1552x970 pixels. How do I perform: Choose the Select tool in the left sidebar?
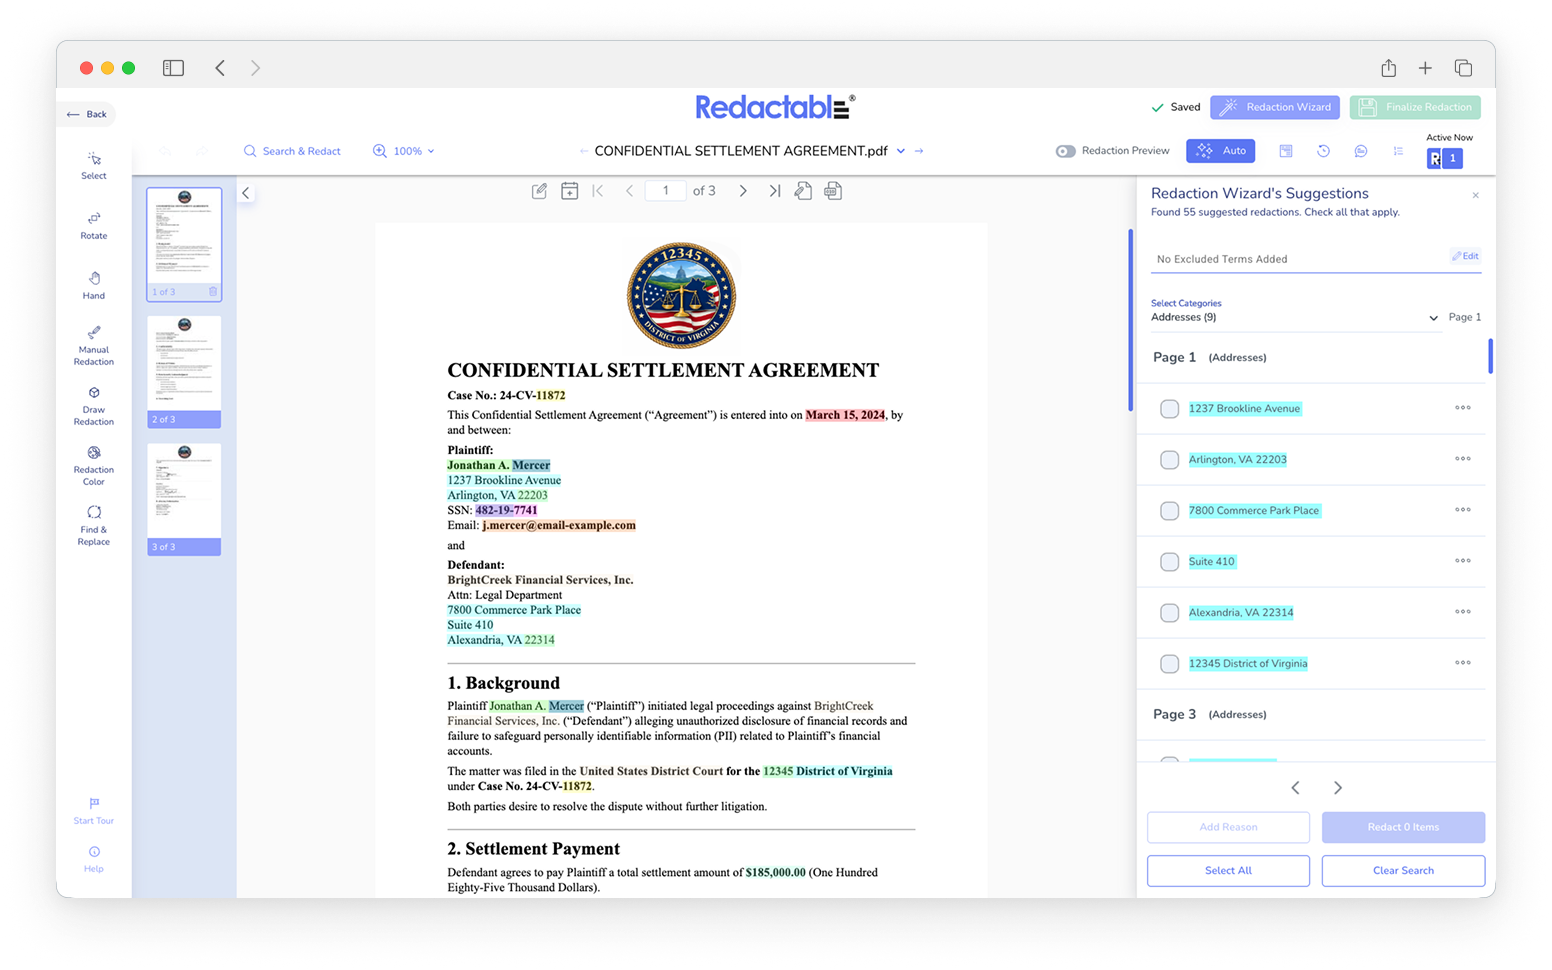coord(94,165)
